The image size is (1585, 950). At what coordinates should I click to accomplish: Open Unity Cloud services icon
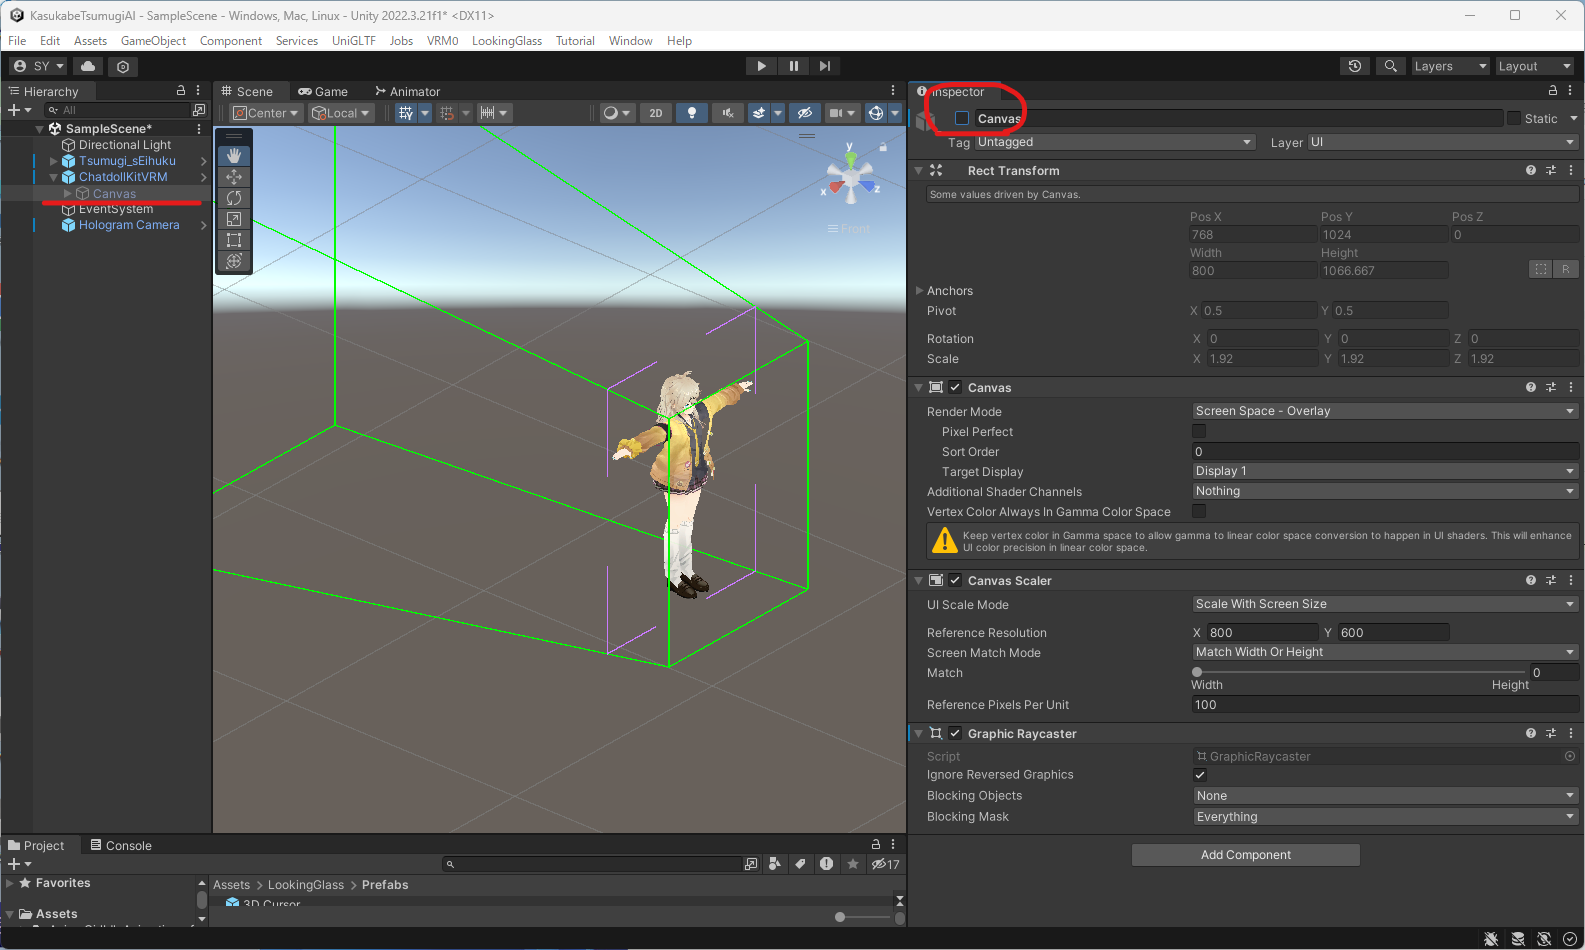coord(88,66)
